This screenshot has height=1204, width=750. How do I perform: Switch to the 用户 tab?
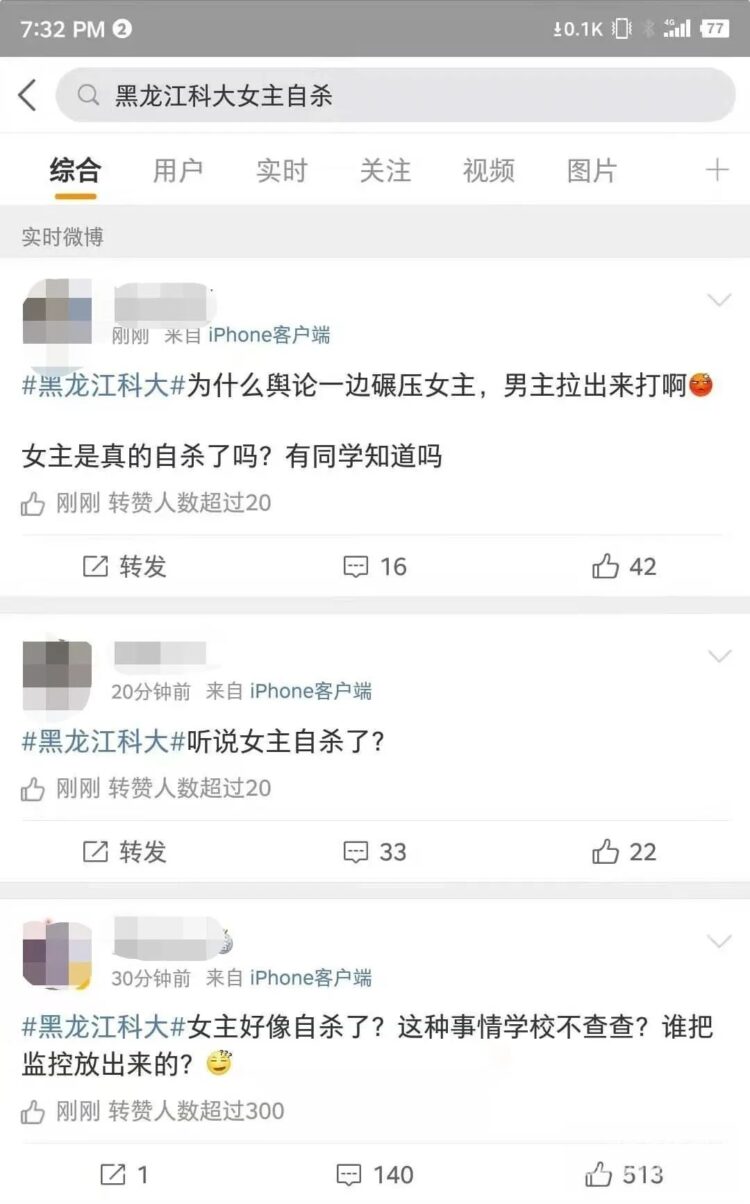(178, 171)
